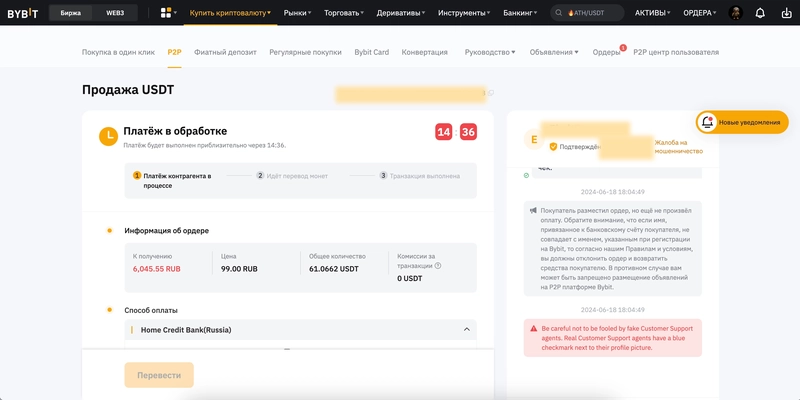This screenshot has height=400, width=800.
Task: Click the fake Customer Support warning message
Action: [613, 338]
